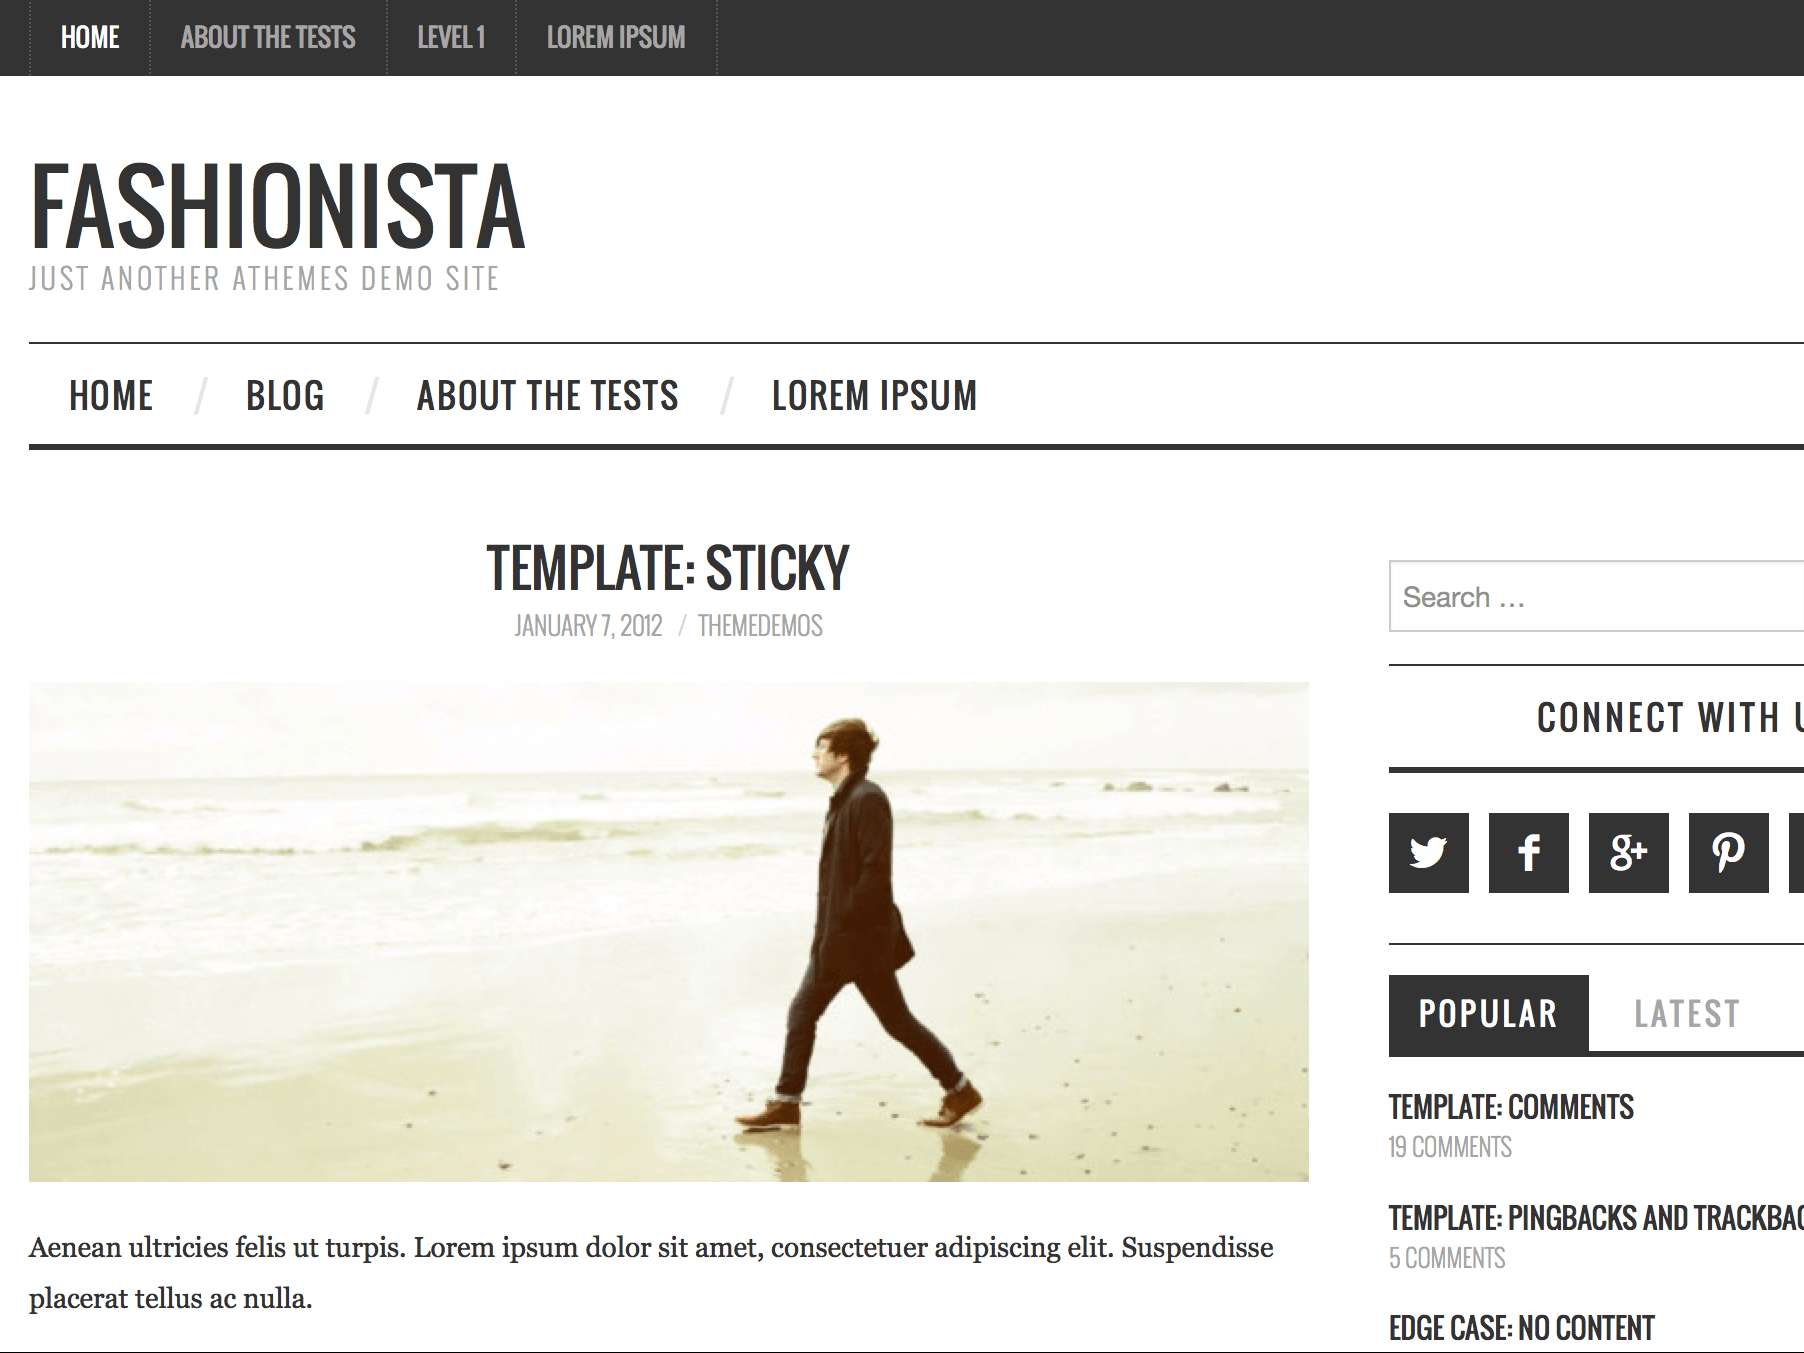
Task: Switch to the Latest tab
Action: [1687, 1014]
